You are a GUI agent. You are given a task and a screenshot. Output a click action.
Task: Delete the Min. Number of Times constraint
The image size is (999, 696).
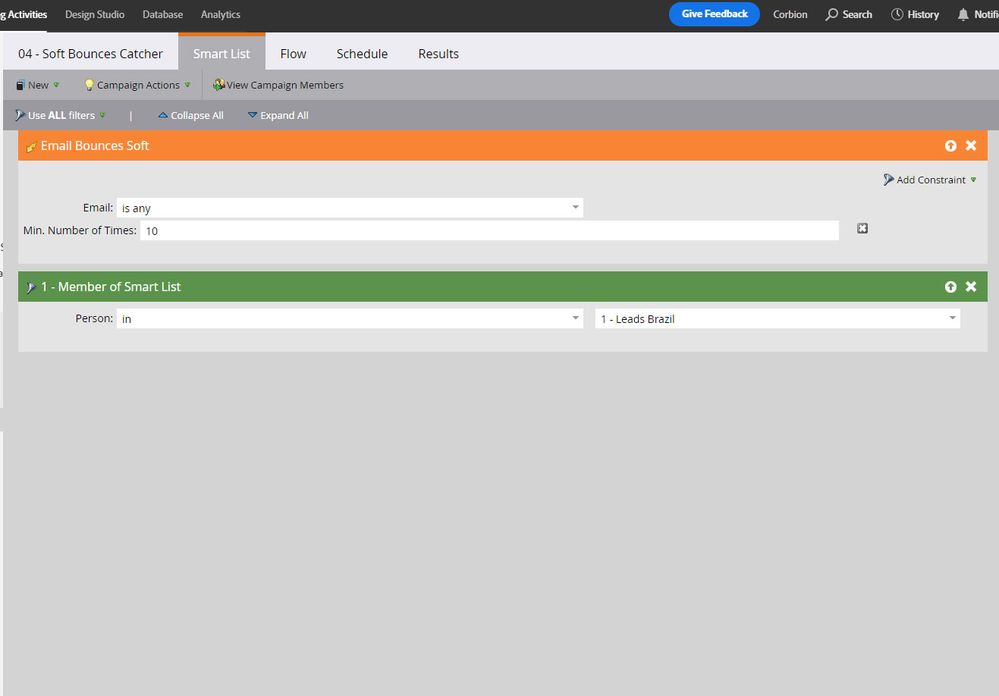point(862,229)
